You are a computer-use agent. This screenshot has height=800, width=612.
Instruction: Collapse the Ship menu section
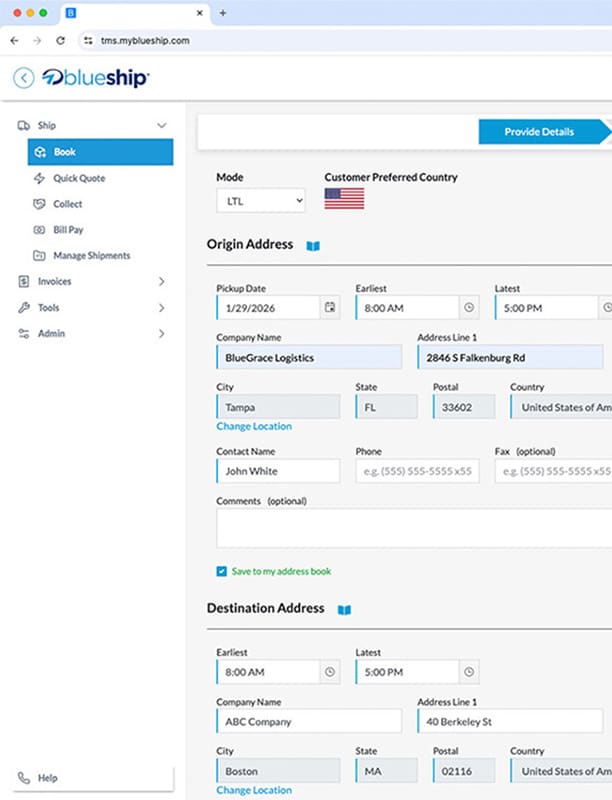(162, 126)
